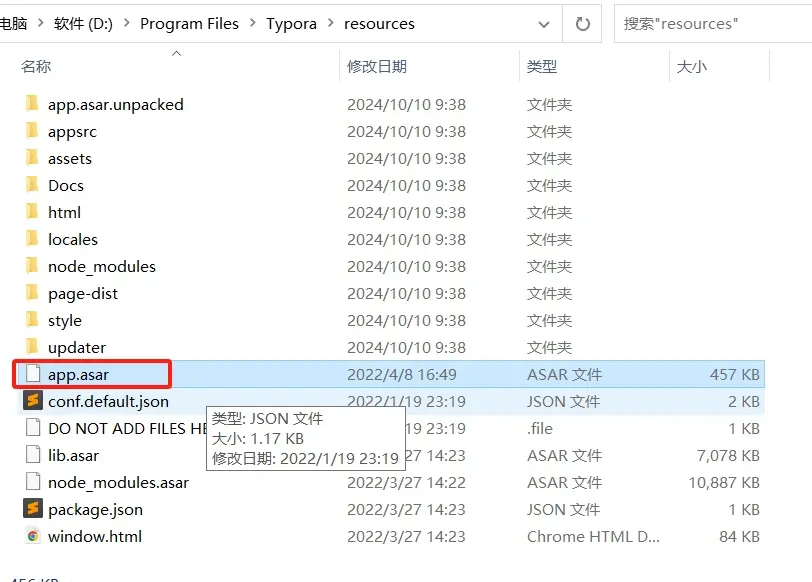
Task: Click the Docs folder icon
Action: (32, 184)
